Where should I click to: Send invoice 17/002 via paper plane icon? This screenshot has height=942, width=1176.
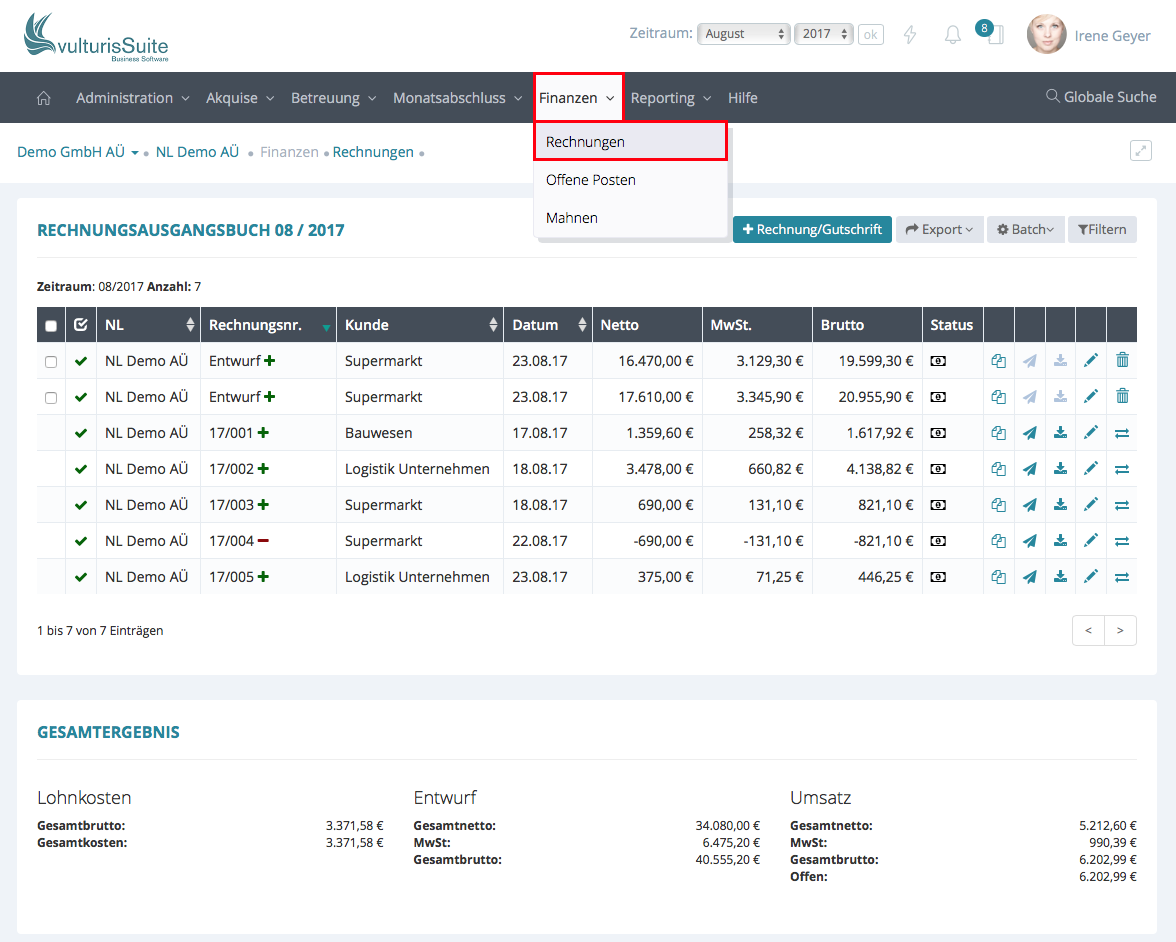(x=1030, y=469)
